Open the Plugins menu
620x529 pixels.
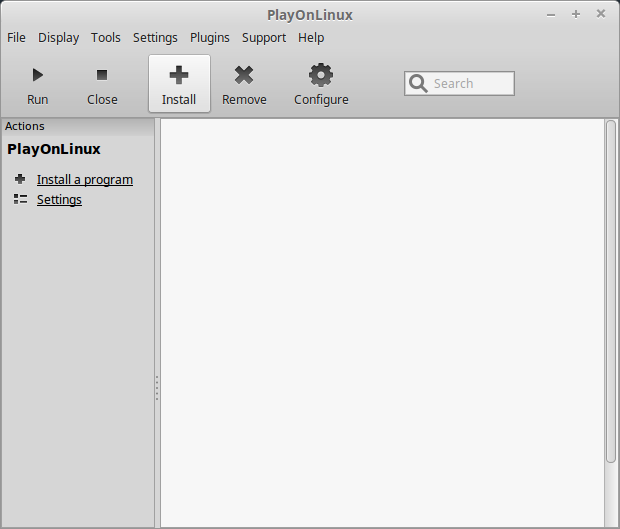210,38
